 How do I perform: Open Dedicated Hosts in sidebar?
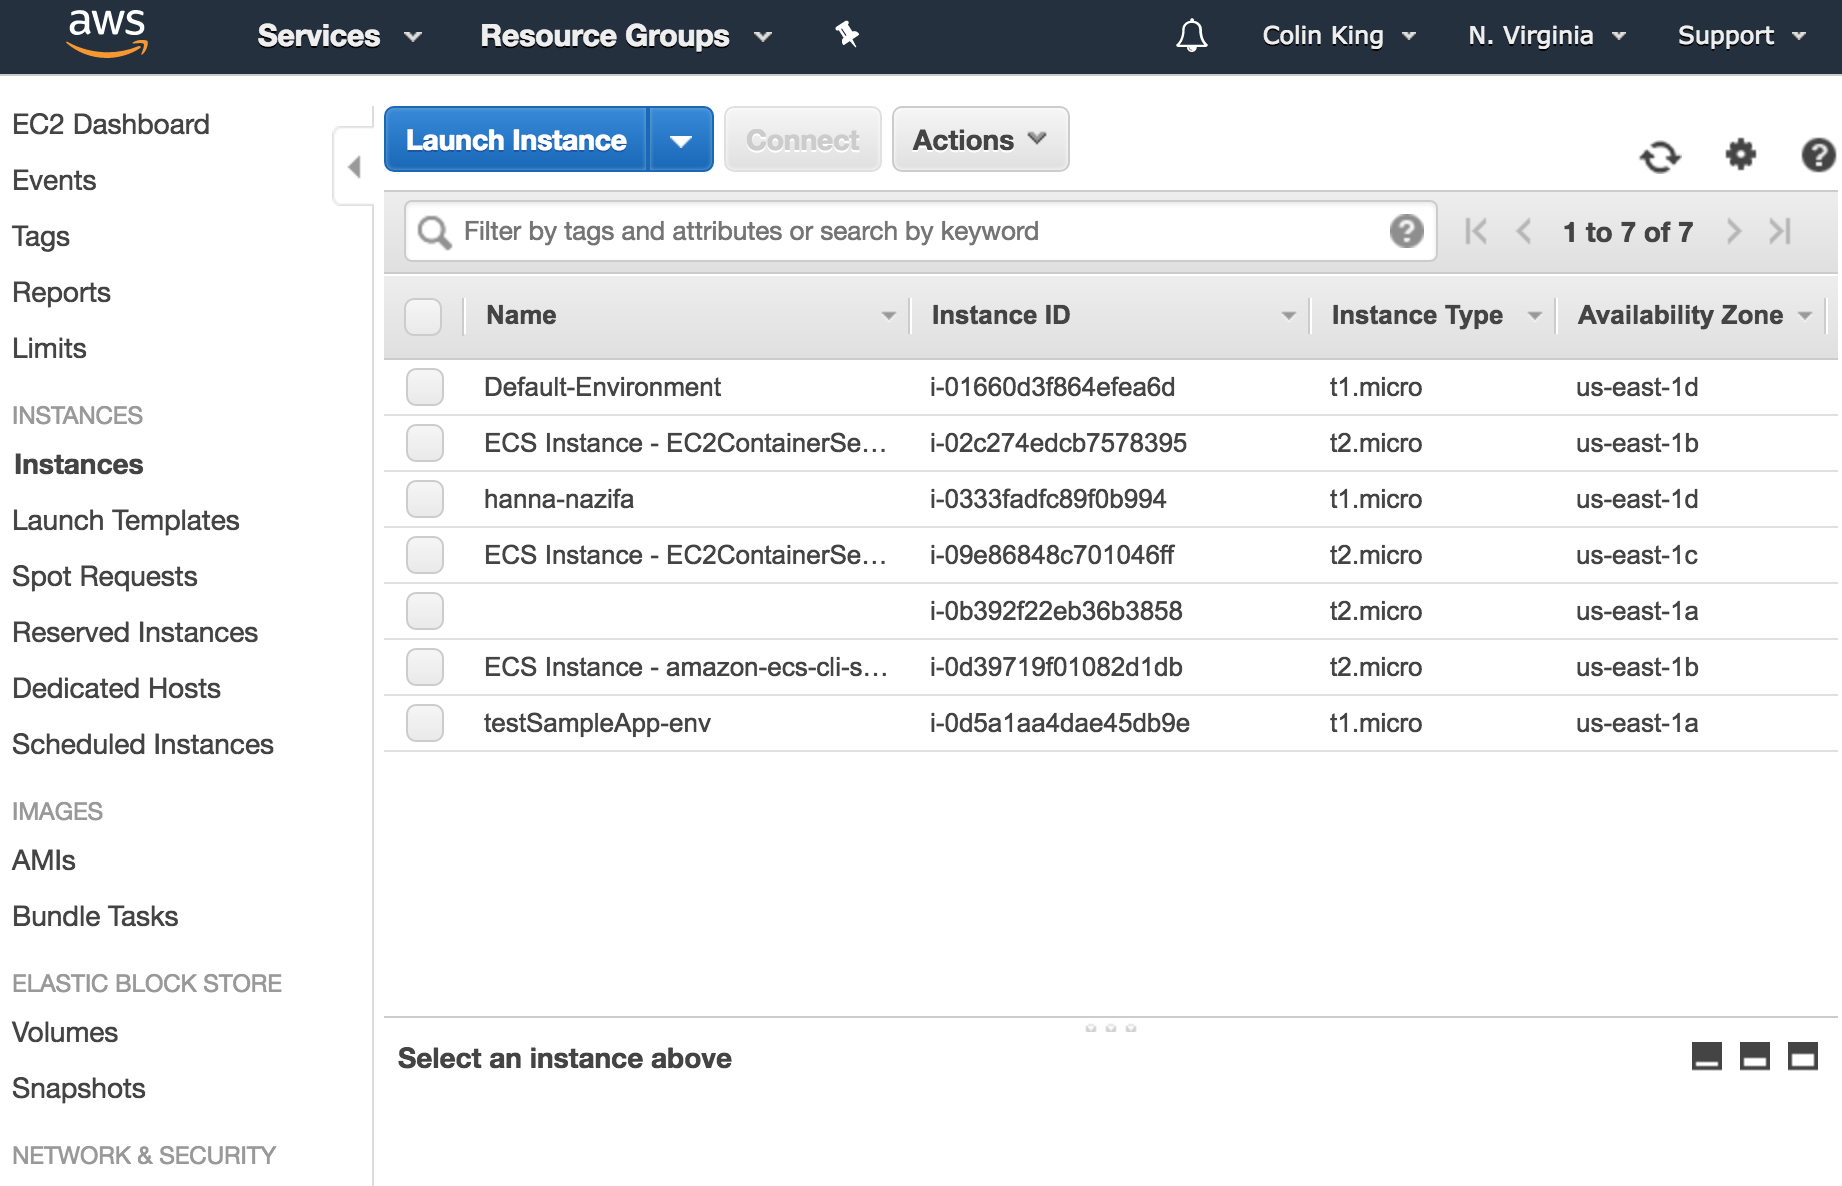tap(116, 689)
